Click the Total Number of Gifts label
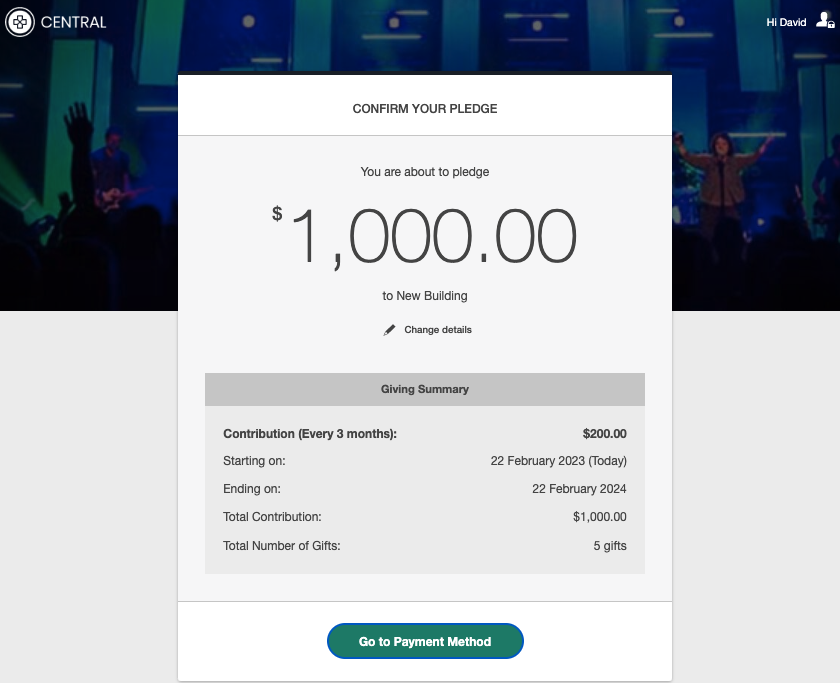This screenshot has width=840, height=683. pyautogui.click(x=282, y=546)
